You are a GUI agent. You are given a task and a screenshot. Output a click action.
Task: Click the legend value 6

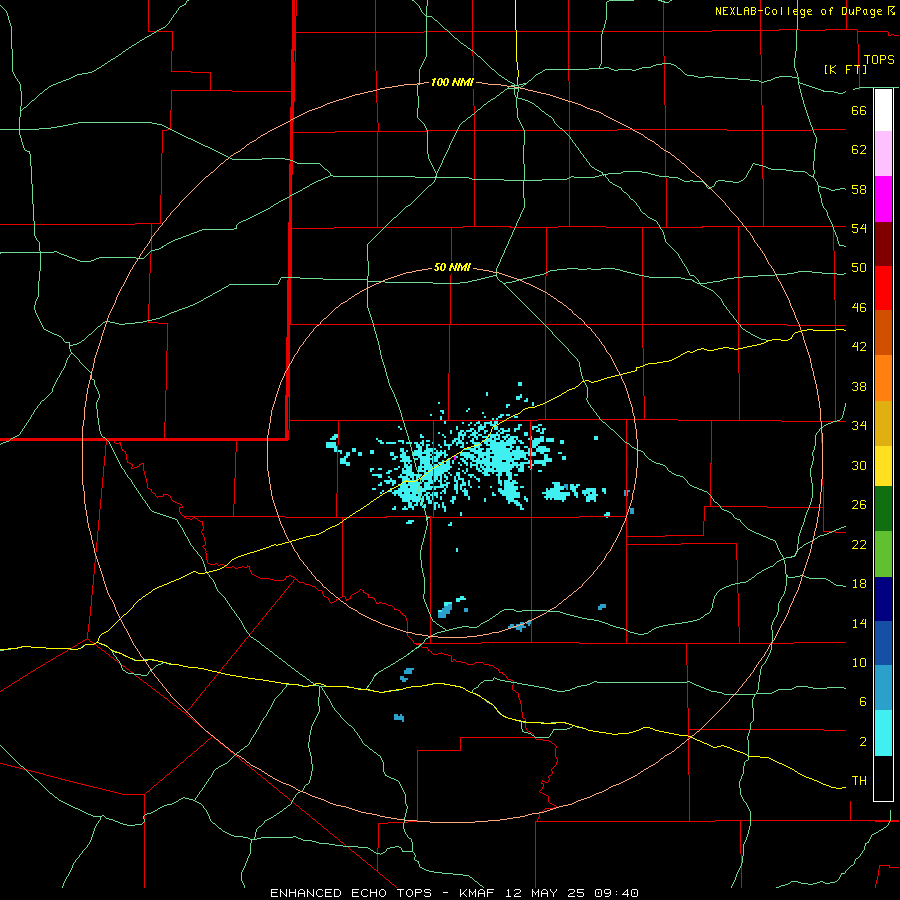[862, 702]
